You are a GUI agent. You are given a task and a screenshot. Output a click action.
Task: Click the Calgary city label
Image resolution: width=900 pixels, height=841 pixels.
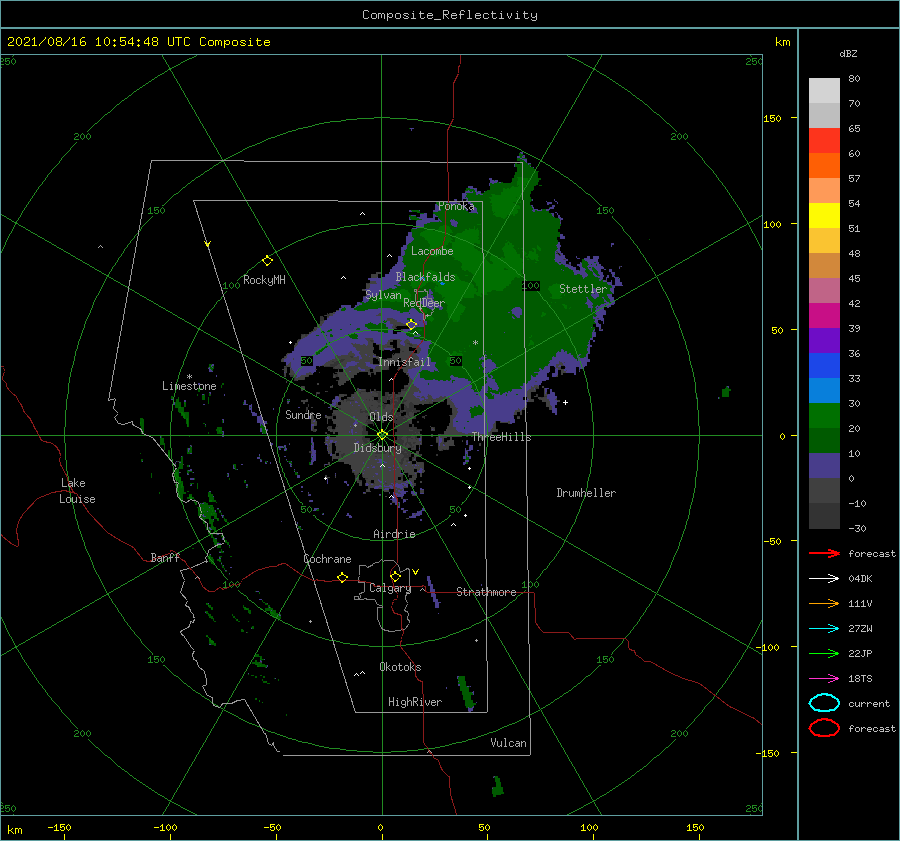coord(390,588)
